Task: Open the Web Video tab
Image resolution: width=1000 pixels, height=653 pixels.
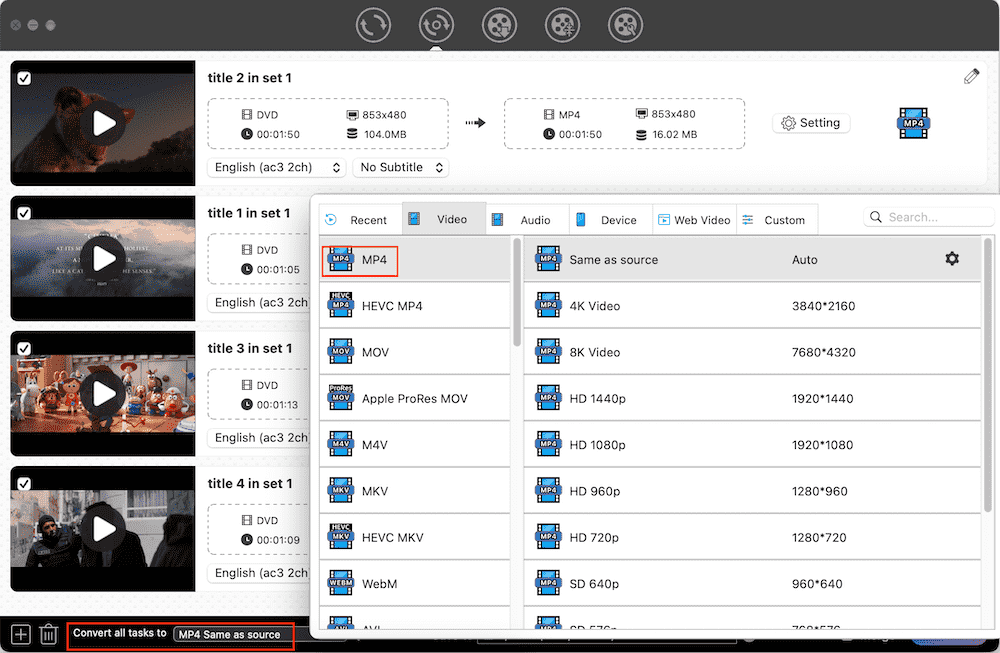Action: (x=694, y=219)
